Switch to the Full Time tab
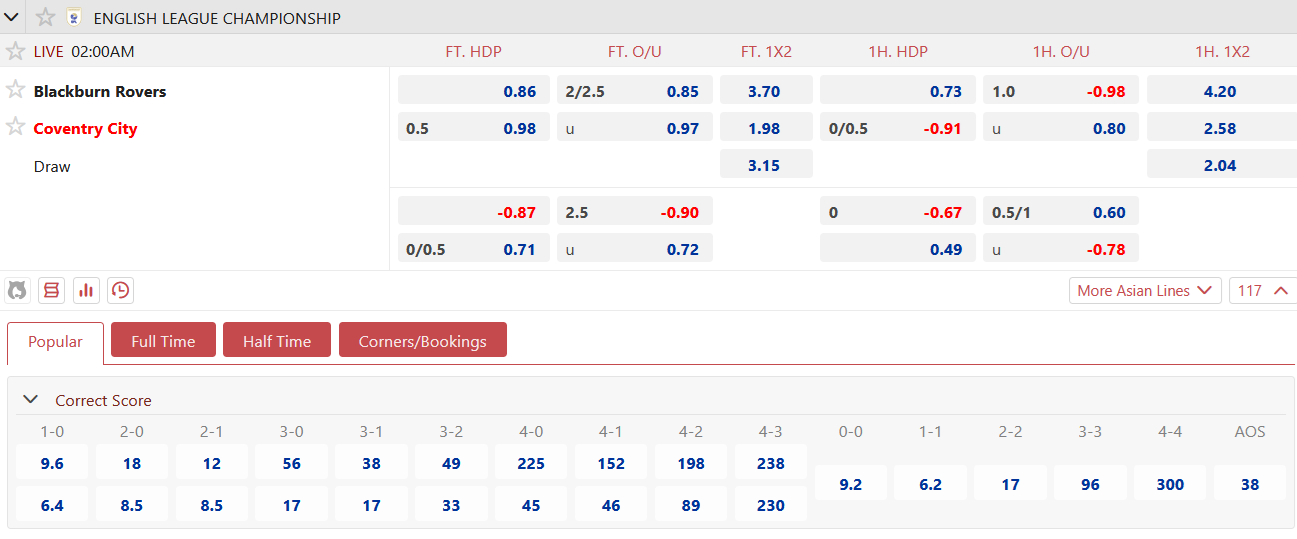Image resolution: width=1297 pixels, height=539 pixels. click(x=163, y=341)
